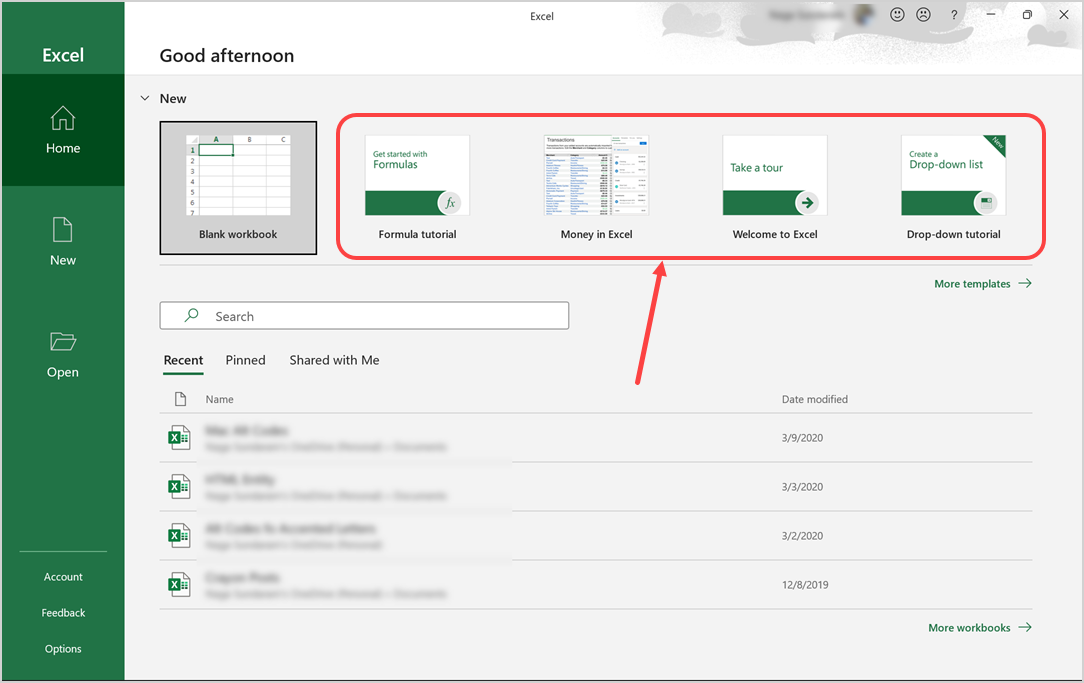Click the Home icon in sidebar
Viewport: 1084px width, 683px height.
pos(62,119)
